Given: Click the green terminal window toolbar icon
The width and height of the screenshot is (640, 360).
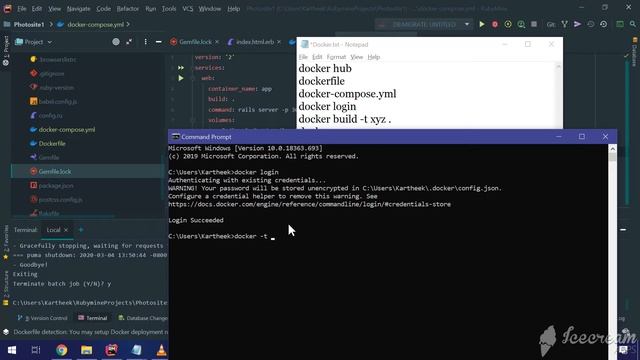Looking at the screenshot, I should coord(620,24).
